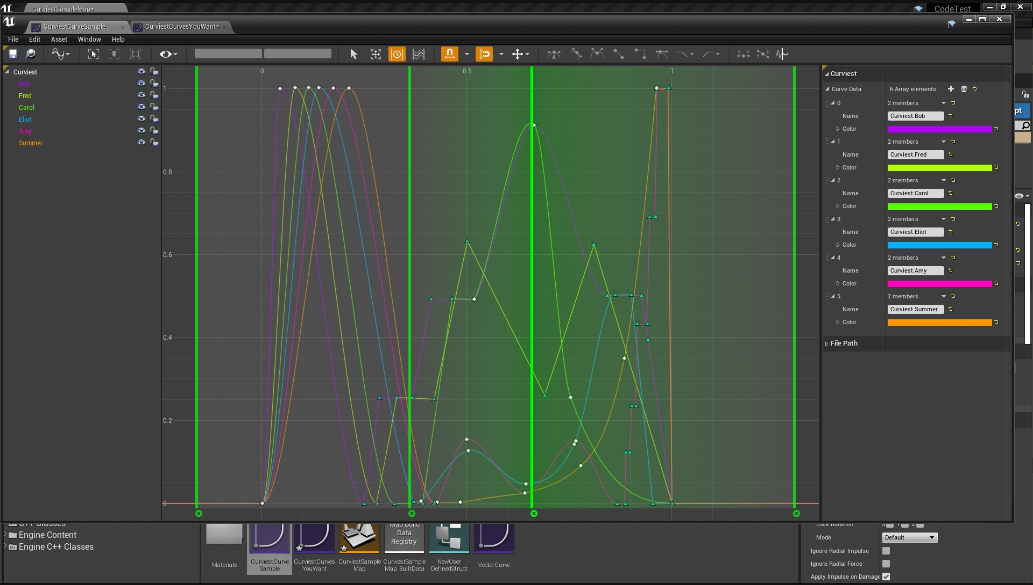Open the Help menu
This screenshot has height=585, width=1033.
(118, 40)
